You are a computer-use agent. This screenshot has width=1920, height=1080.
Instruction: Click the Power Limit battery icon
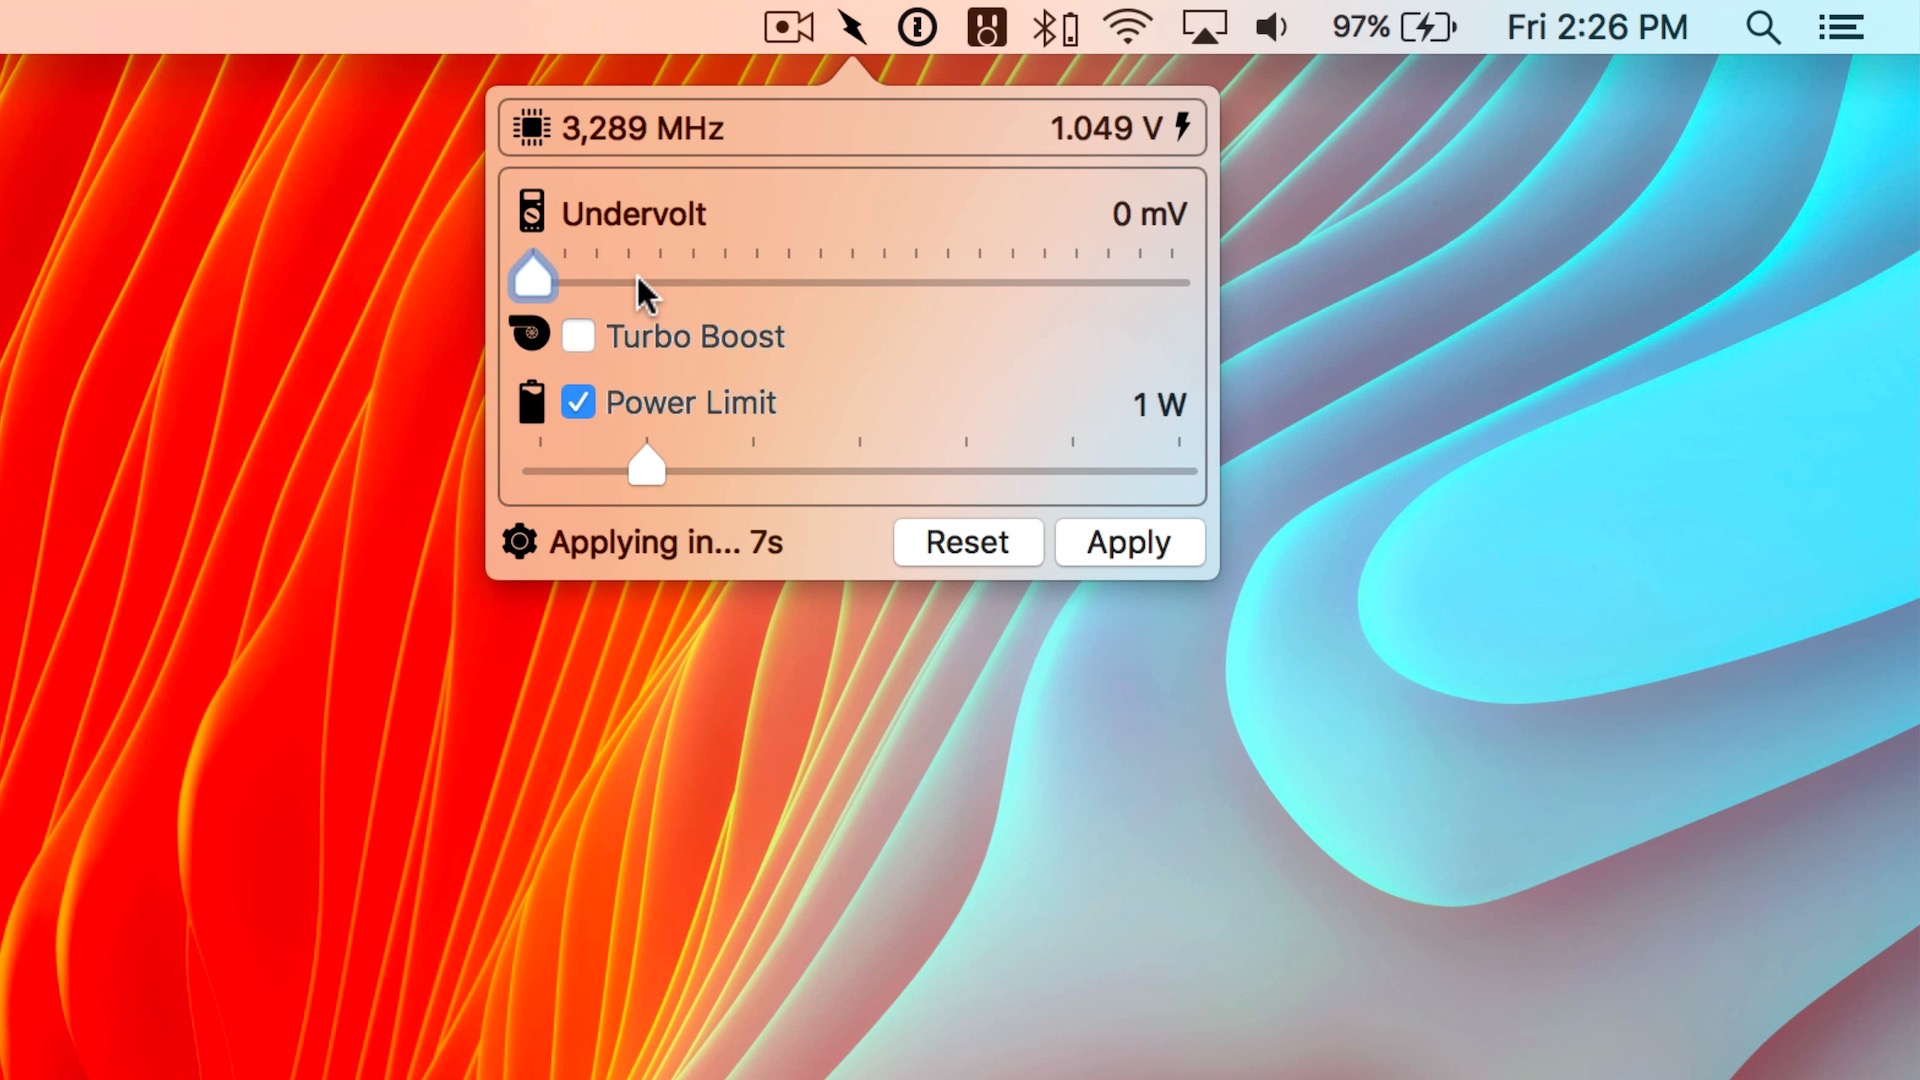click(533, 402)
